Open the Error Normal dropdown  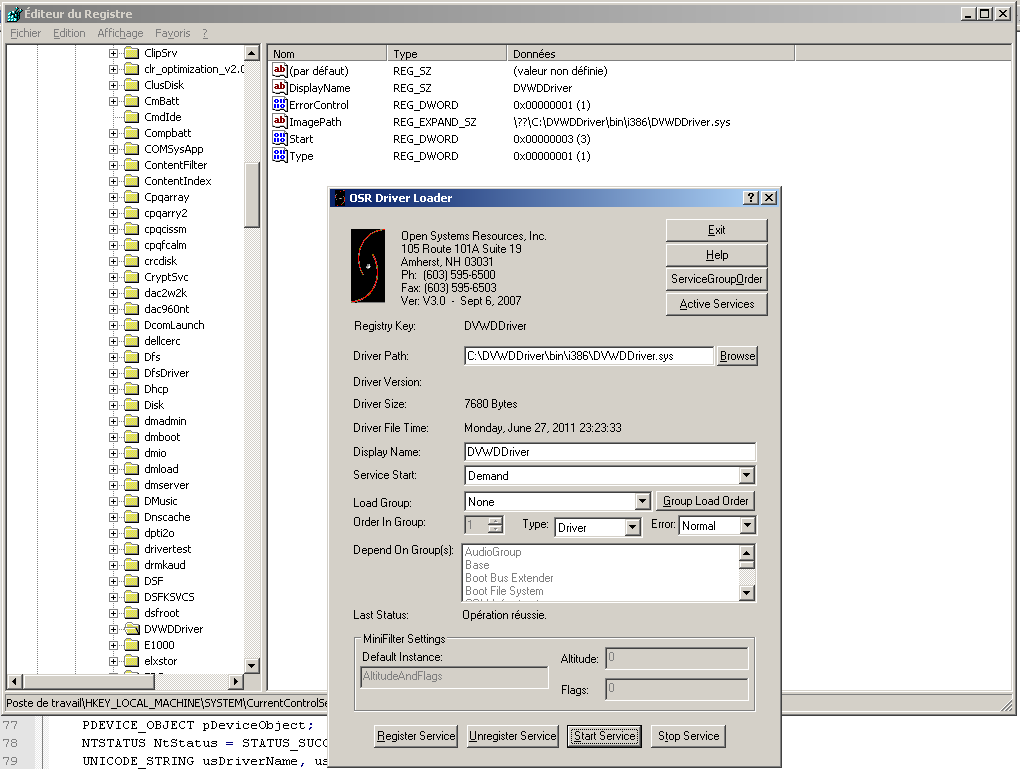pos(747,525)
